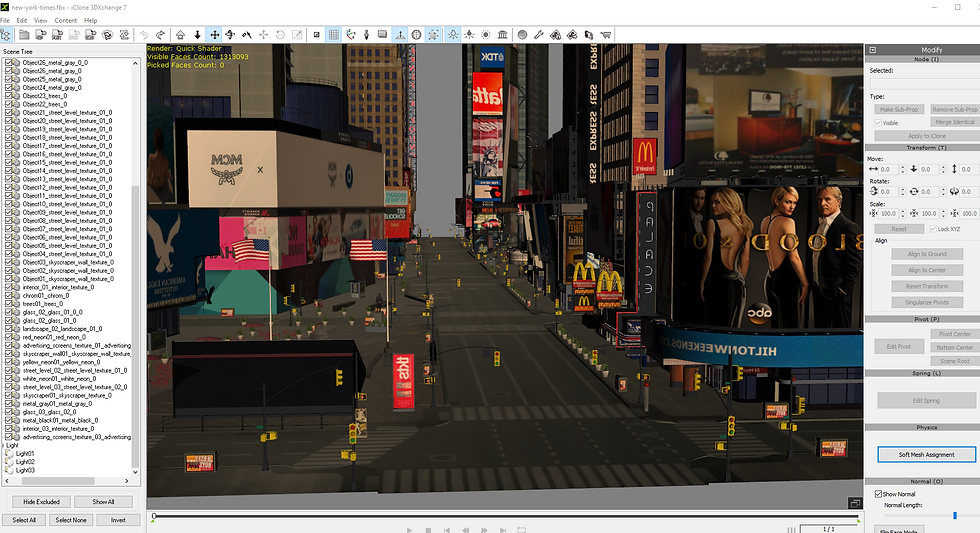The width and height of the screenshot is (980, 533).
Task: Open the Content menu
Action: (66, 21)
